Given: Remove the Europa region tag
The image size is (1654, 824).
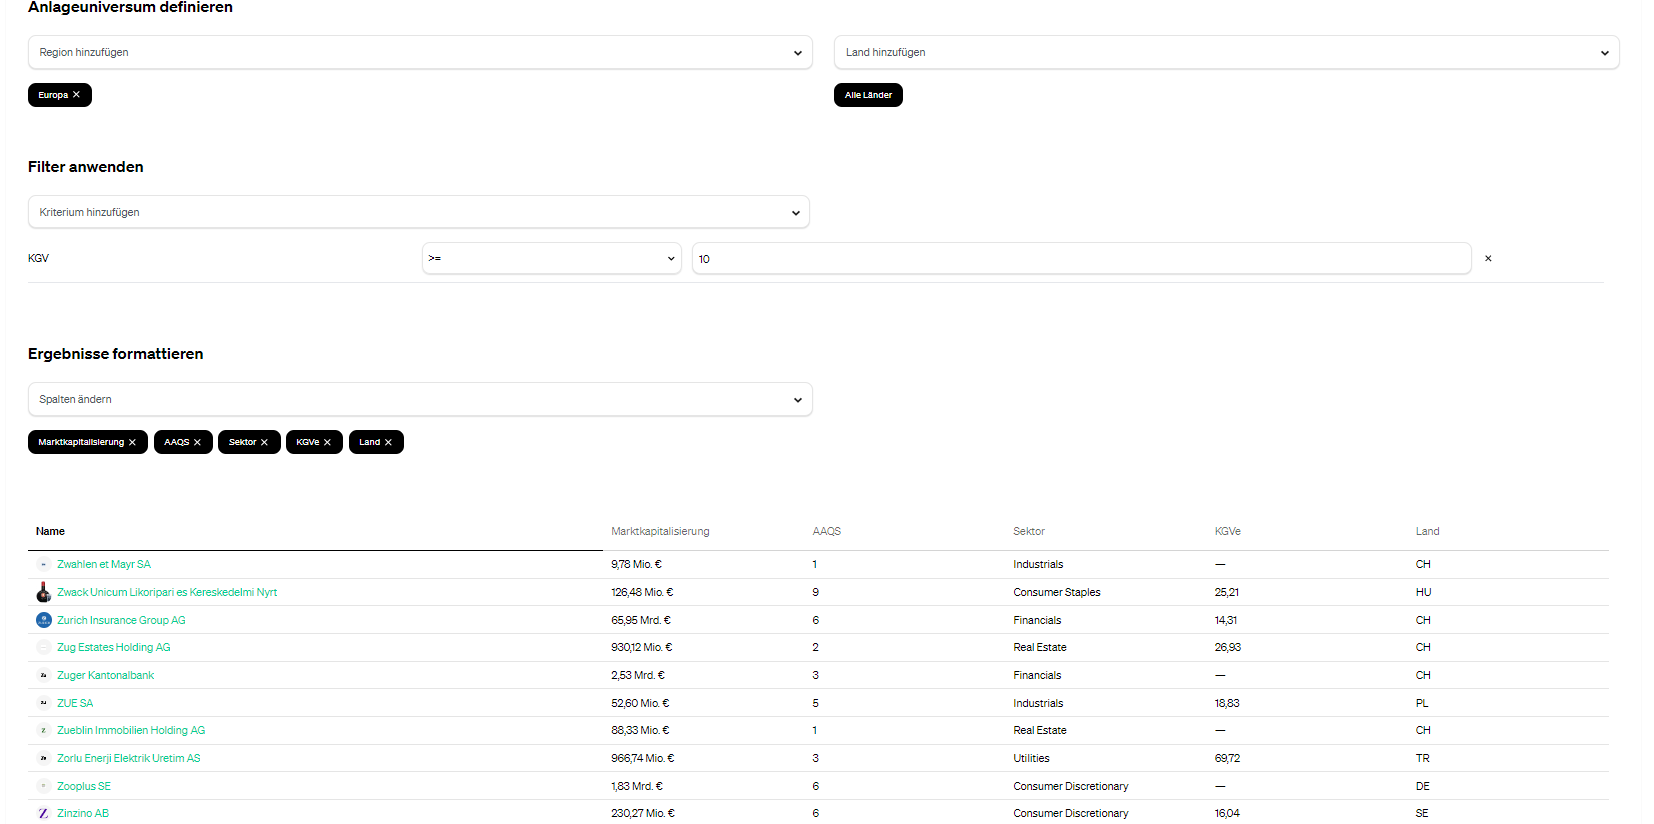Looking at the screenshot, I should [76, 95].
